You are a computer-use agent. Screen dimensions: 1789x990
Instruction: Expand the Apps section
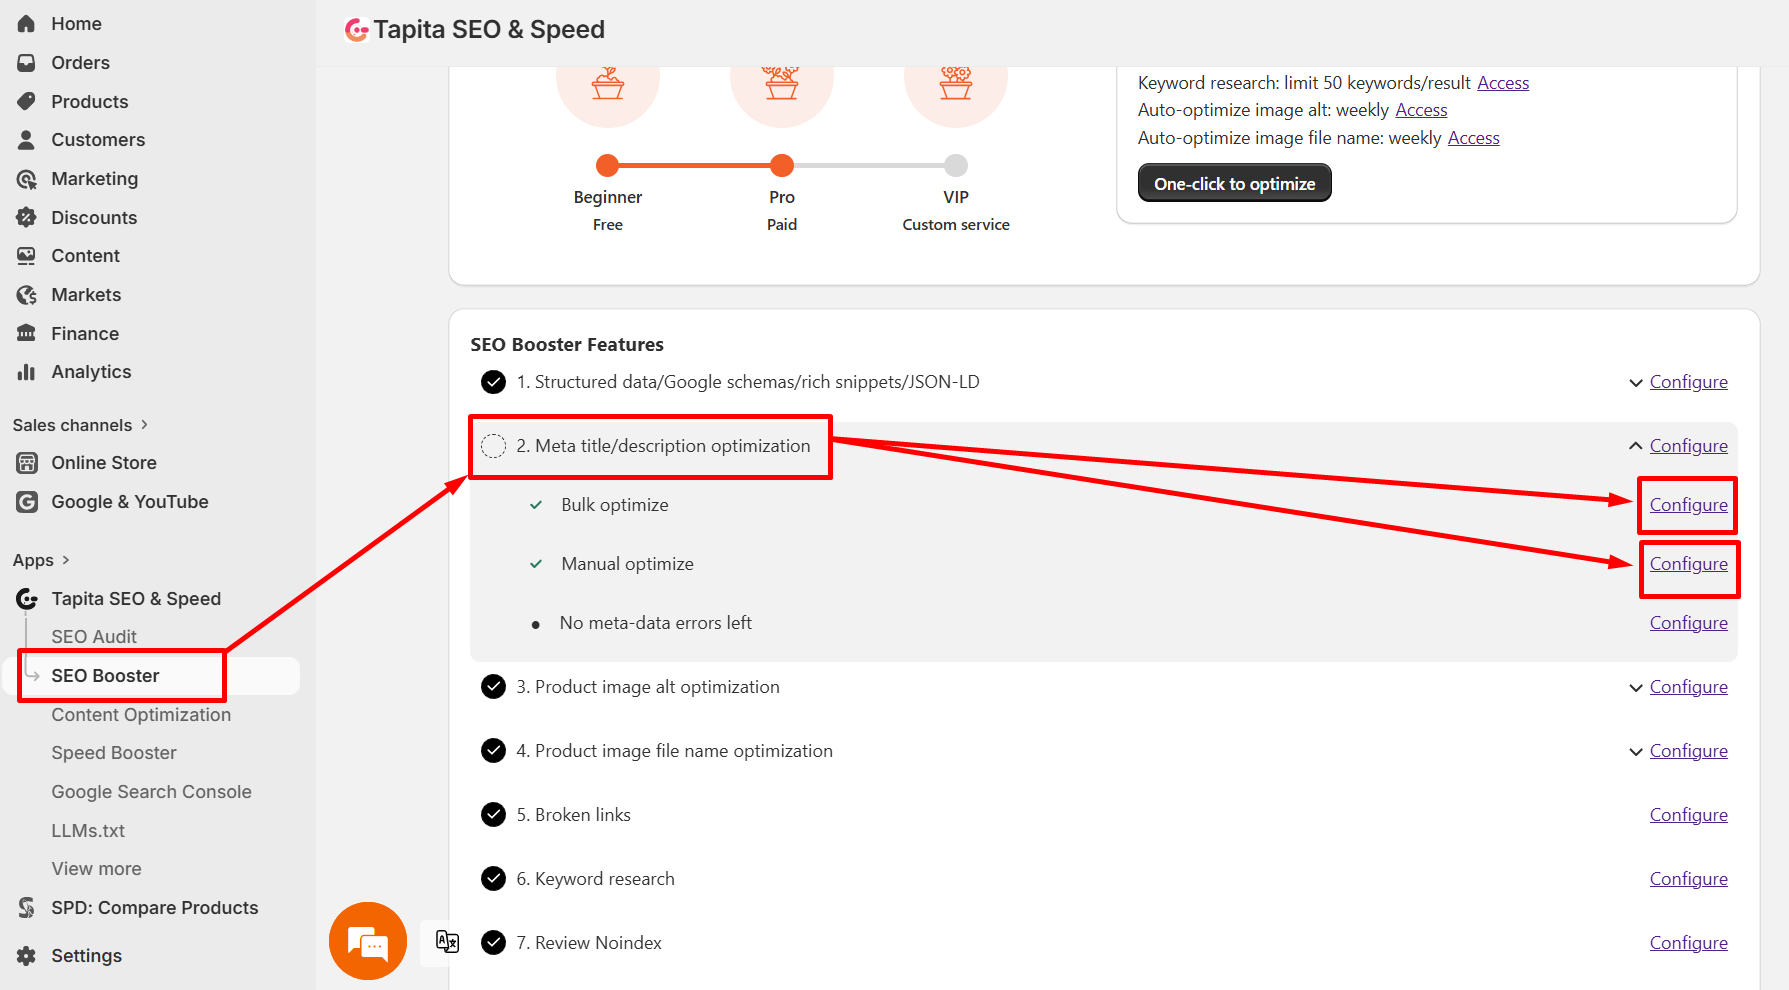(41, 560)
